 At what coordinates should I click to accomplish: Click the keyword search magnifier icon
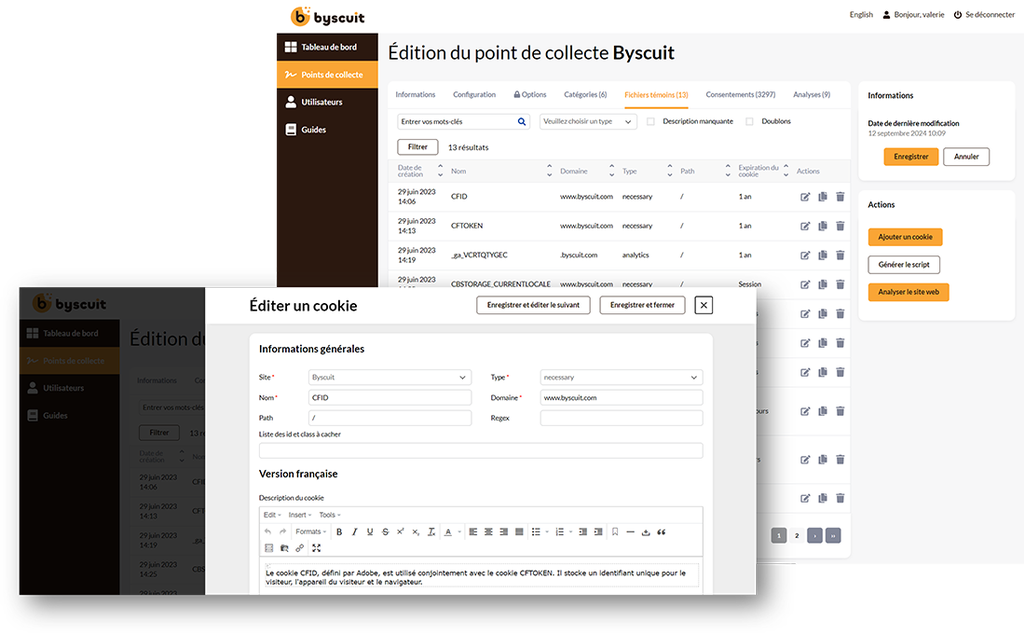[522, 121]
